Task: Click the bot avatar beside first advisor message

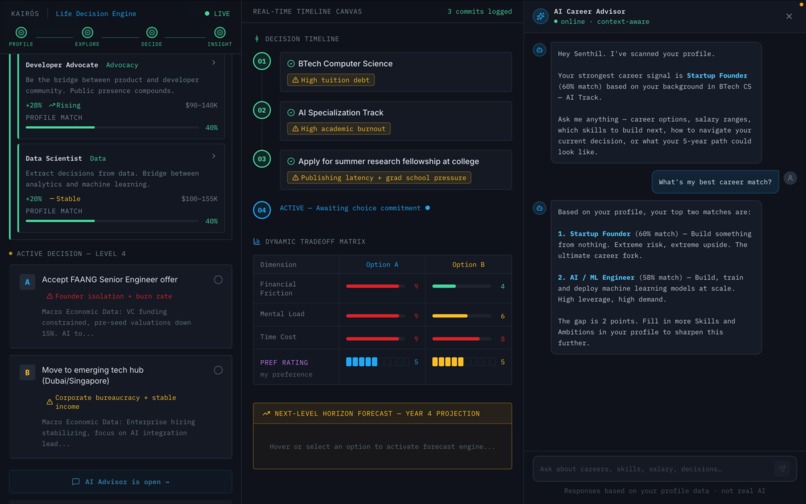Action: tap(539, 50)
